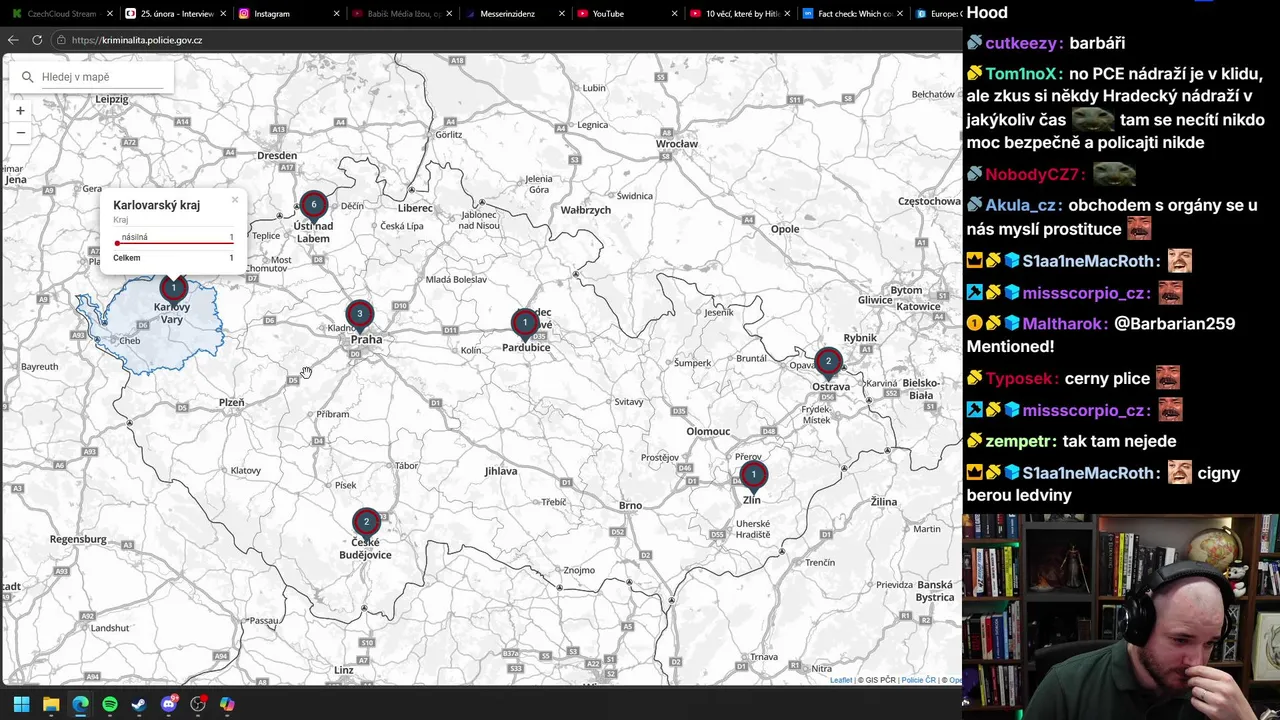Screen dimensions: 1280x720
Task: Click username Akula_cz in chat
Action: [x=1021, y=205]
